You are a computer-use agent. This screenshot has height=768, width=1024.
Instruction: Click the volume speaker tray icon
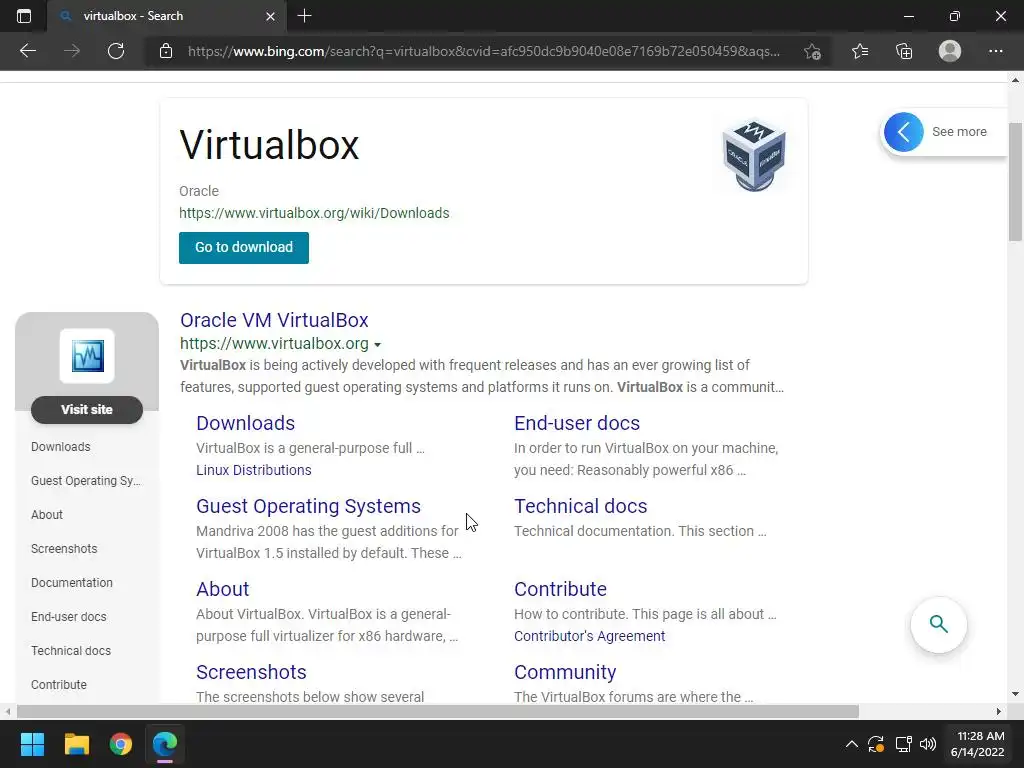tap(928, 744)
